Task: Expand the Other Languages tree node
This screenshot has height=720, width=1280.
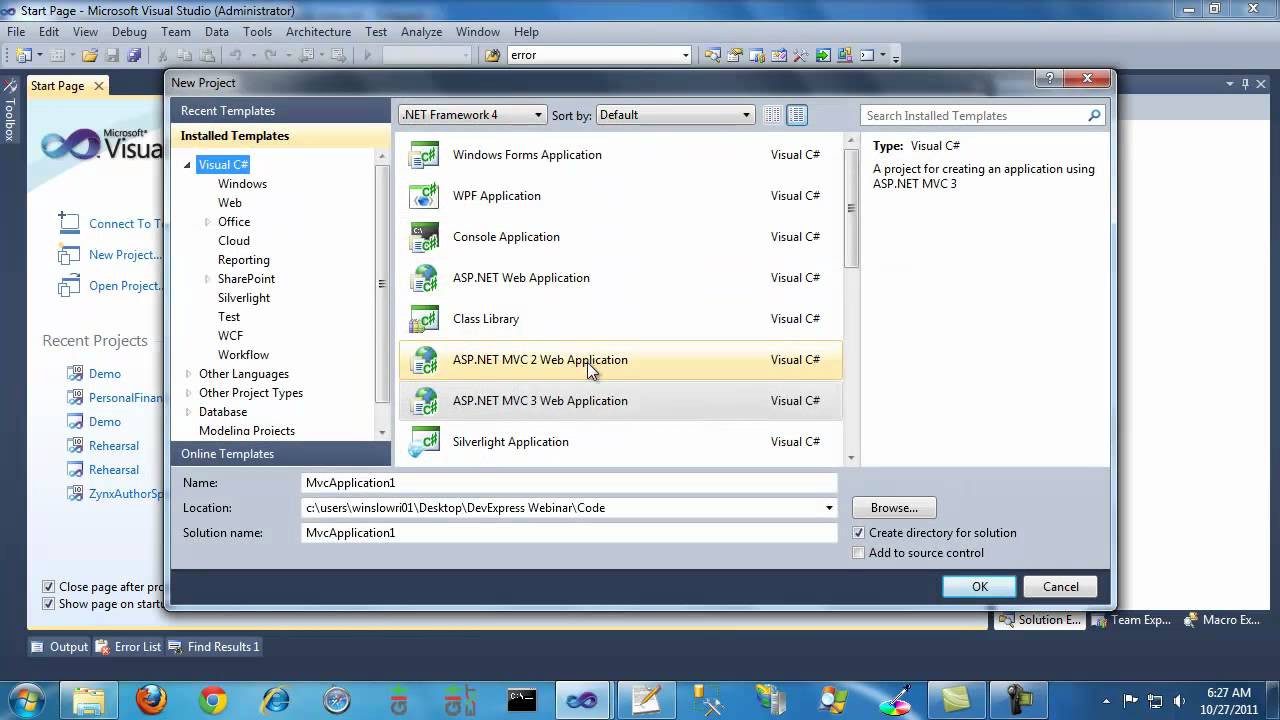Action: 188,374
